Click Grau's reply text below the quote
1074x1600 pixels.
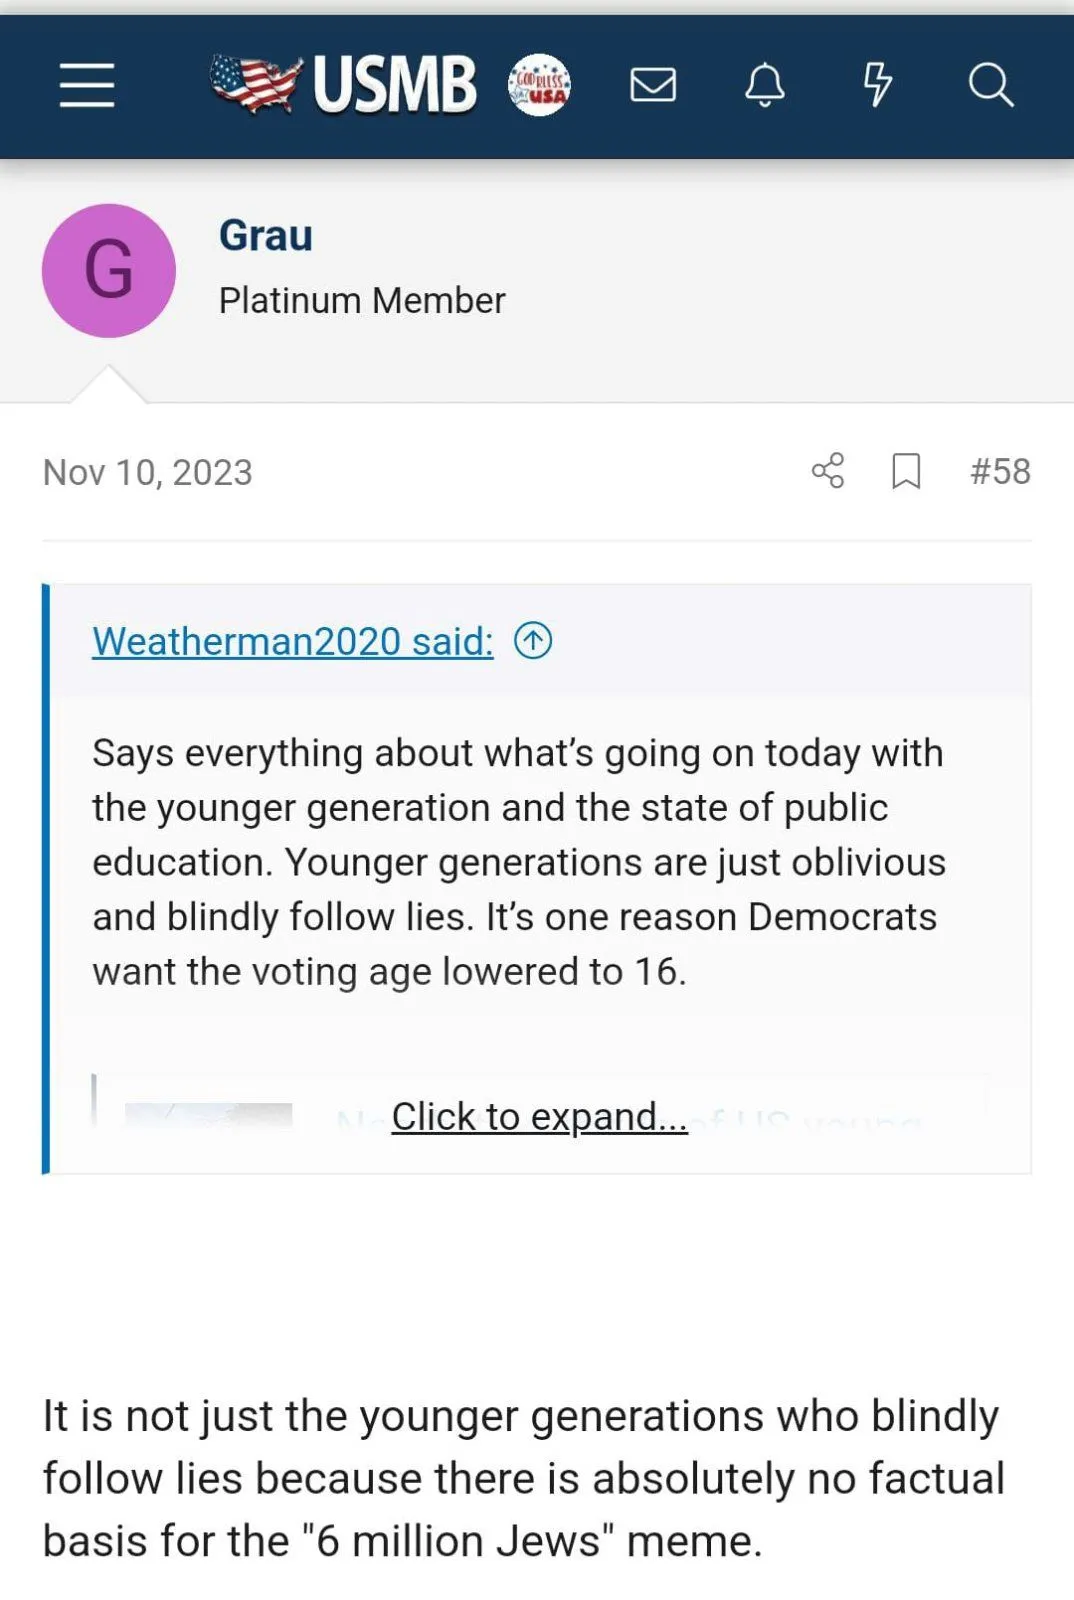pyautogui.click(x=523, y=1478)
